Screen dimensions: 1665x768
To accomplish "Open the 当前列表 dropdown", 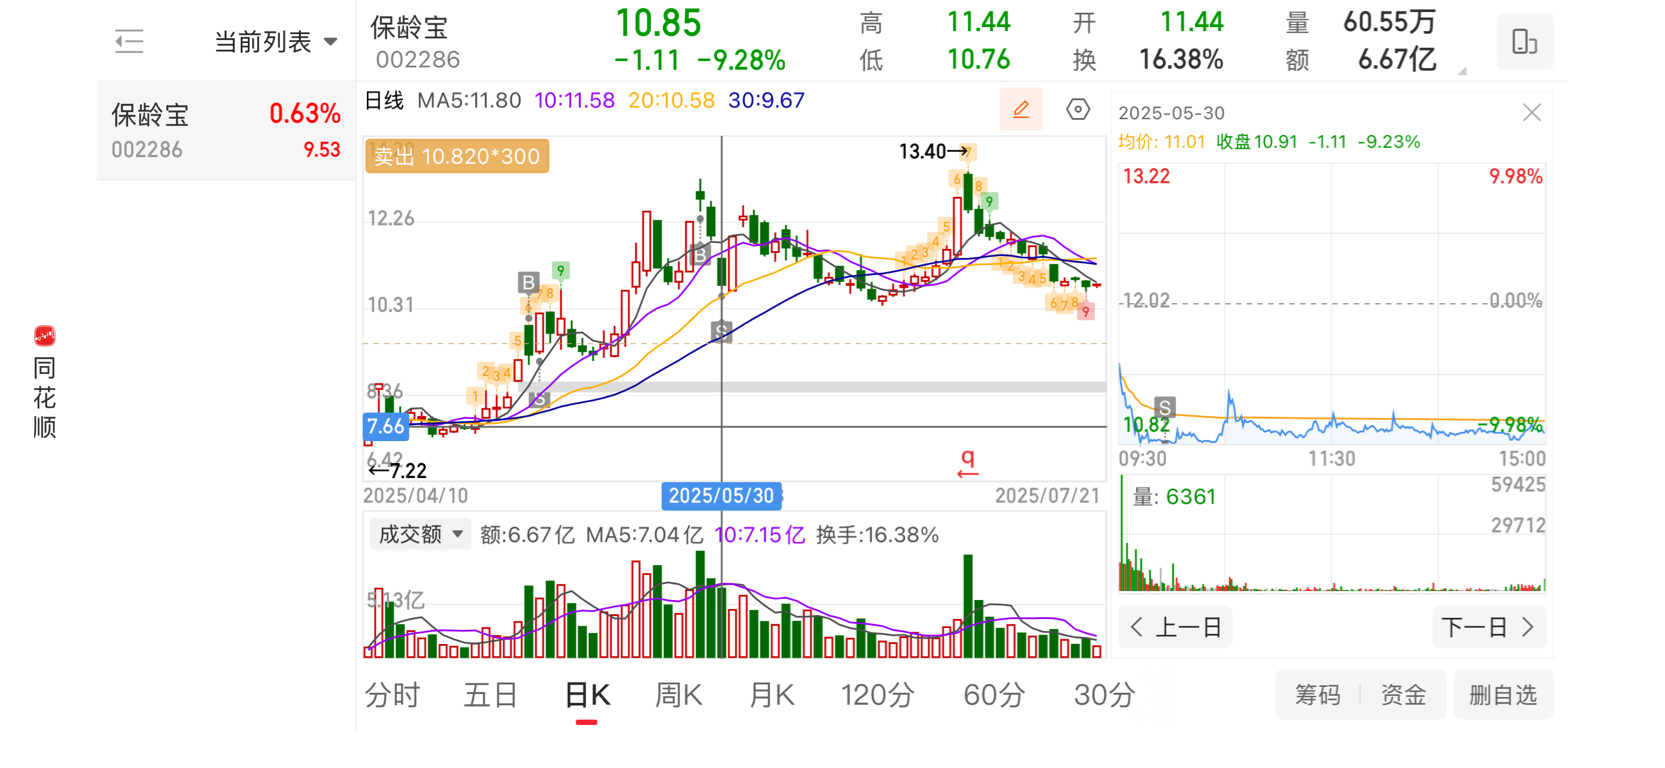I will [x=276, y=42].
